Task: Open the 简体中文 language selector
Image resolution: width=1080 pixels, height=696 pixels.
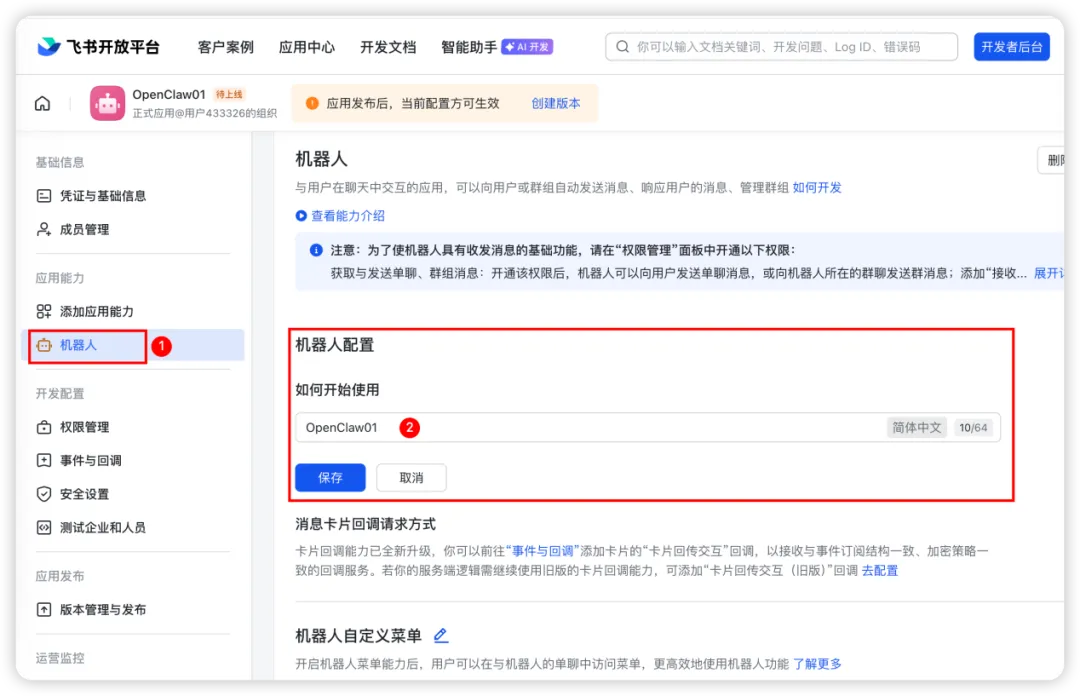Action: tap(916, 427)
